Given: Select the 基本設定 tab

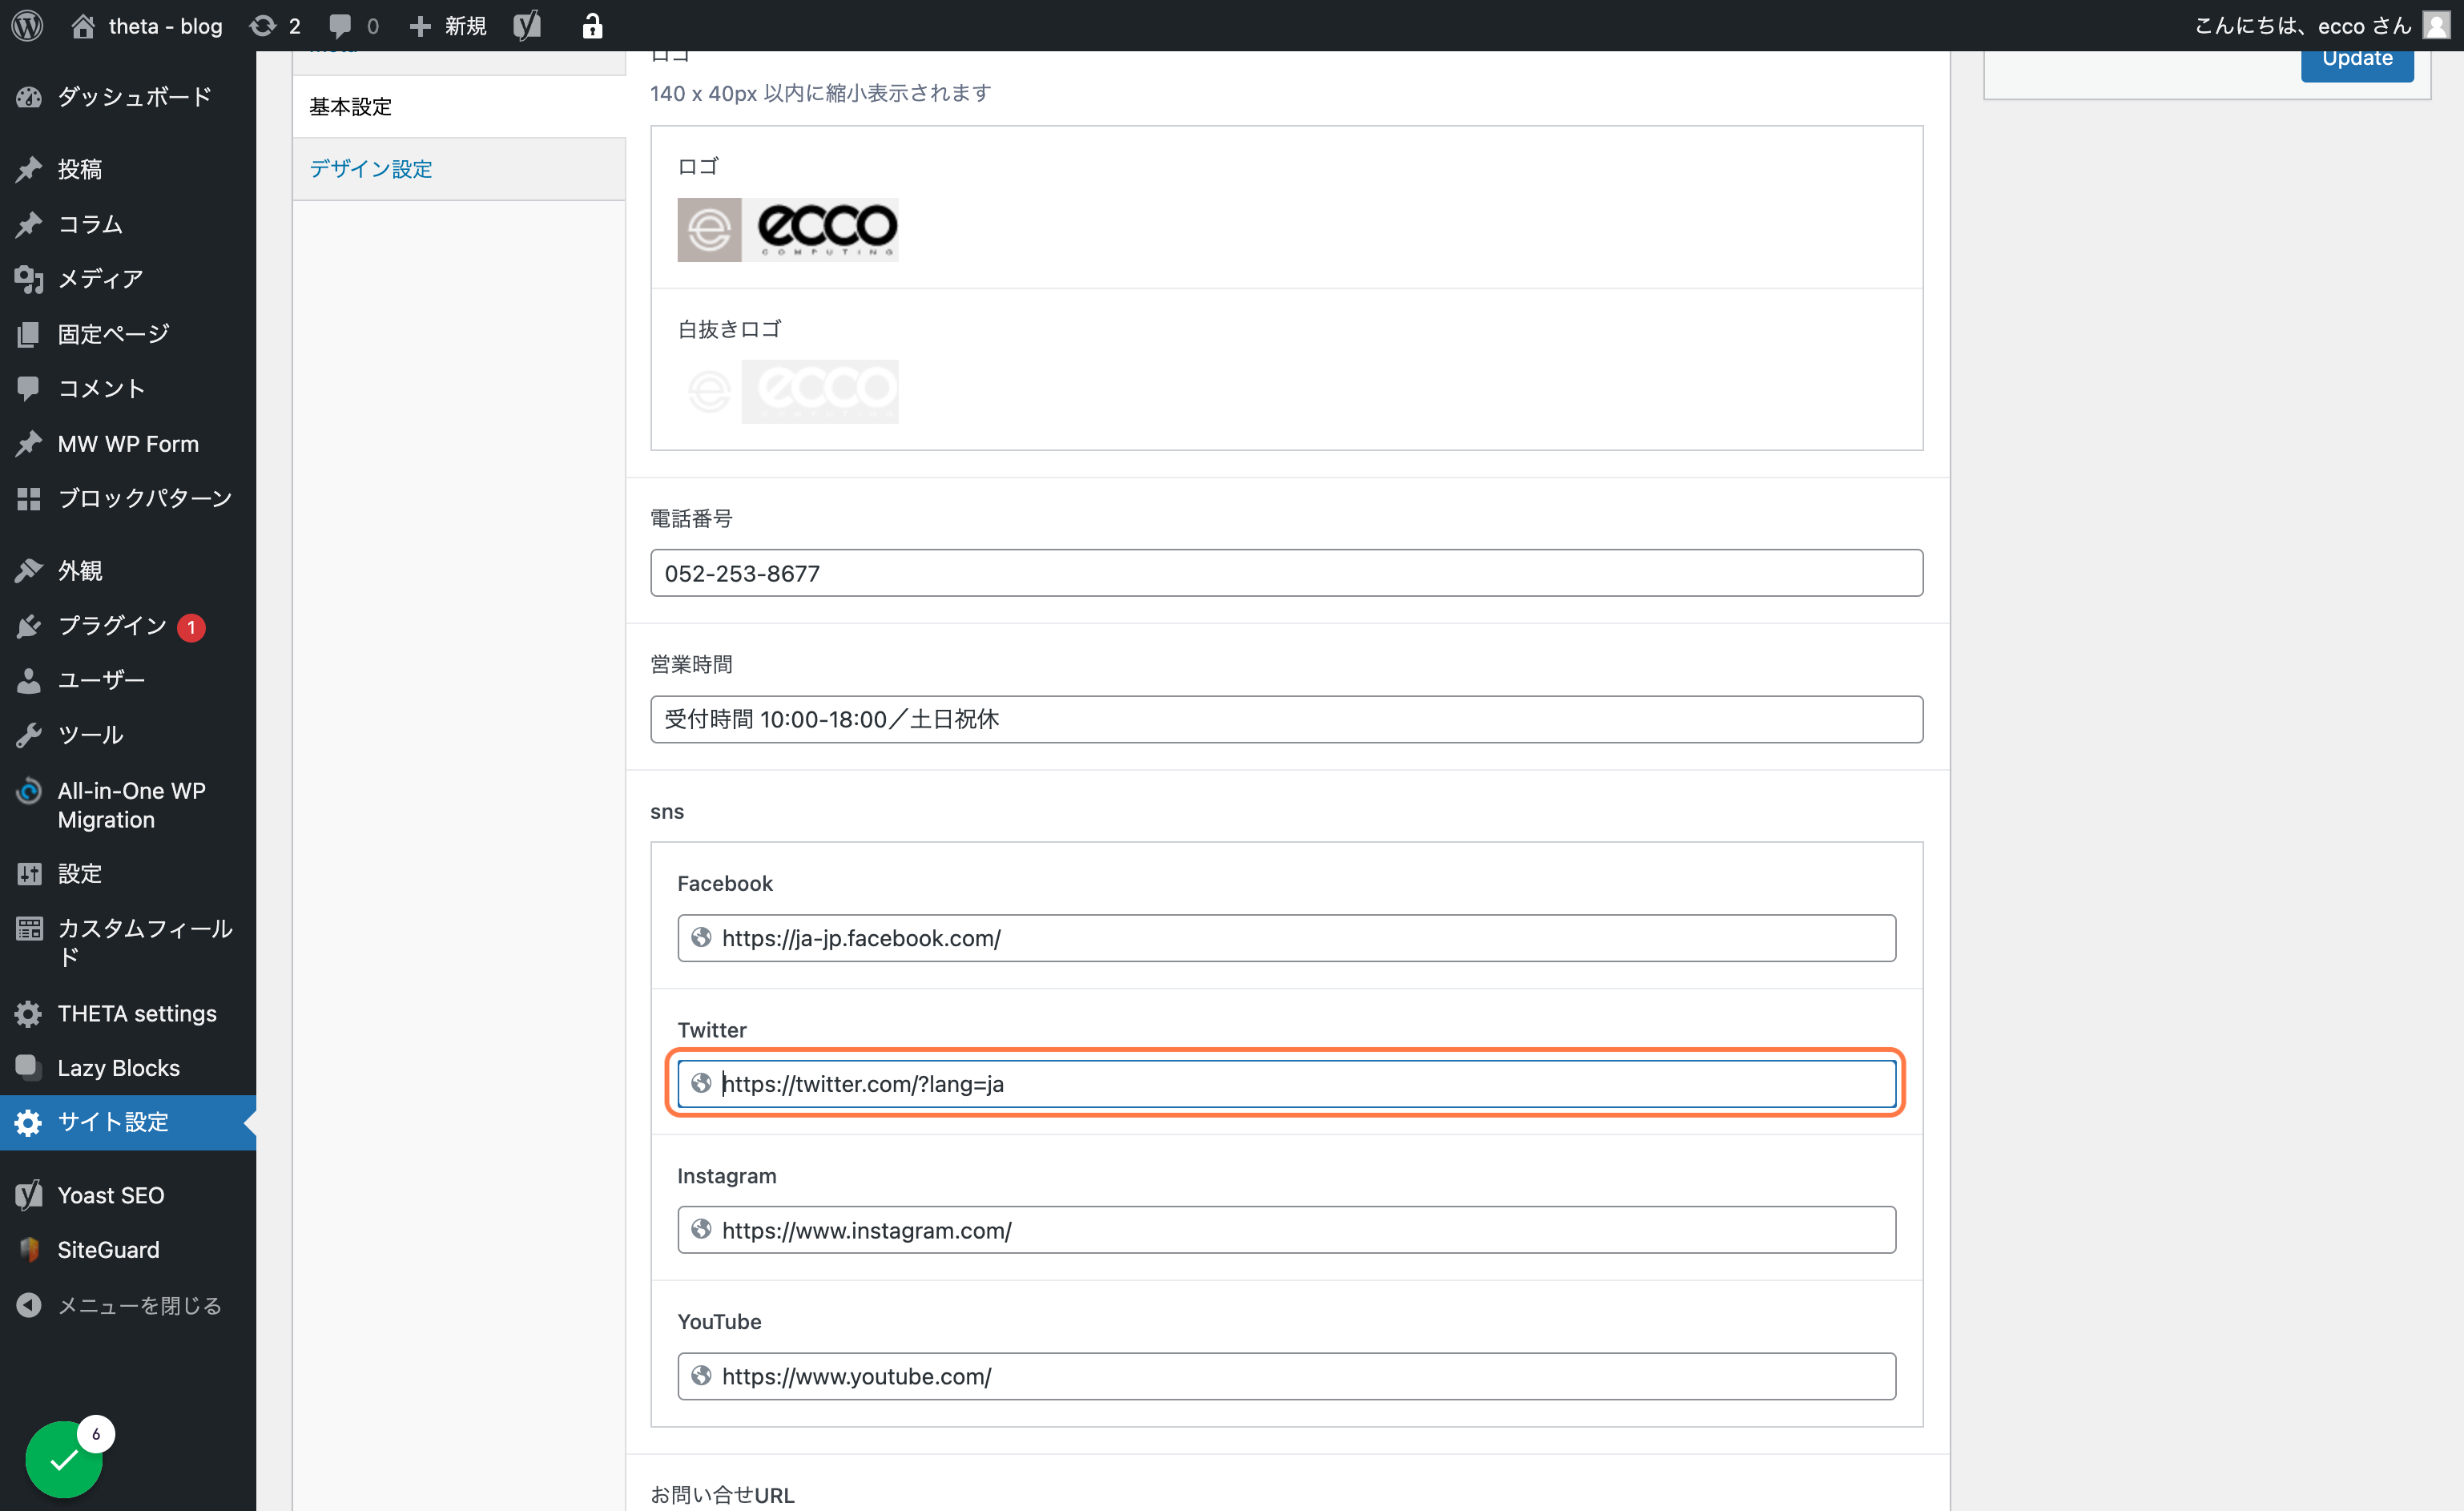Looking at the screenshot, I should pos(459,107).
